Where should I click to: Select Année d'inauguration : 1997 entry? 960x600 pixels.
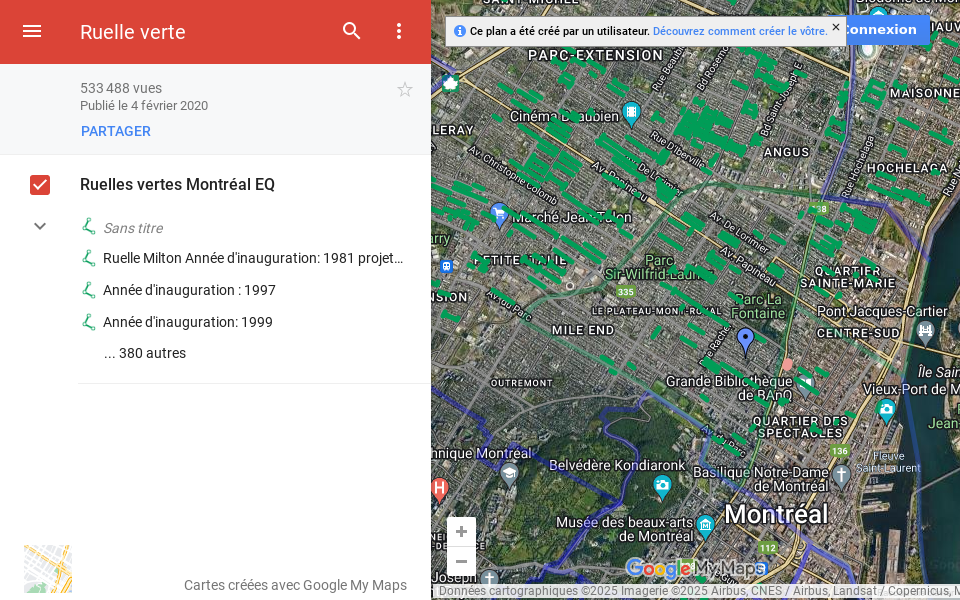(x=189, y=290)
